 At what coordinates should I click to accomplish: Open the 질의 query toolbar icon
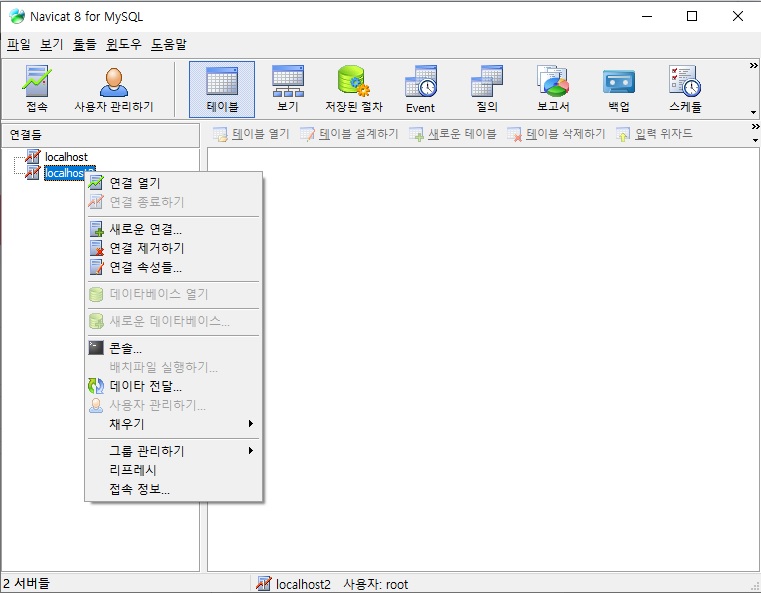(487, 89)
